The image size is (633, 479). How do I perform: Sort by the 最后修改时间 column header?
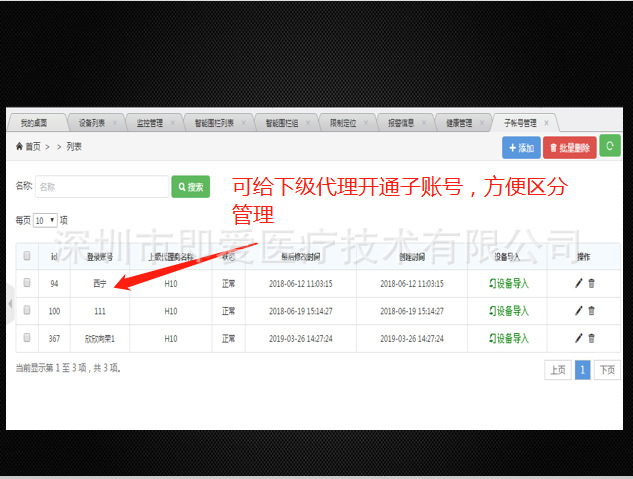301,257
